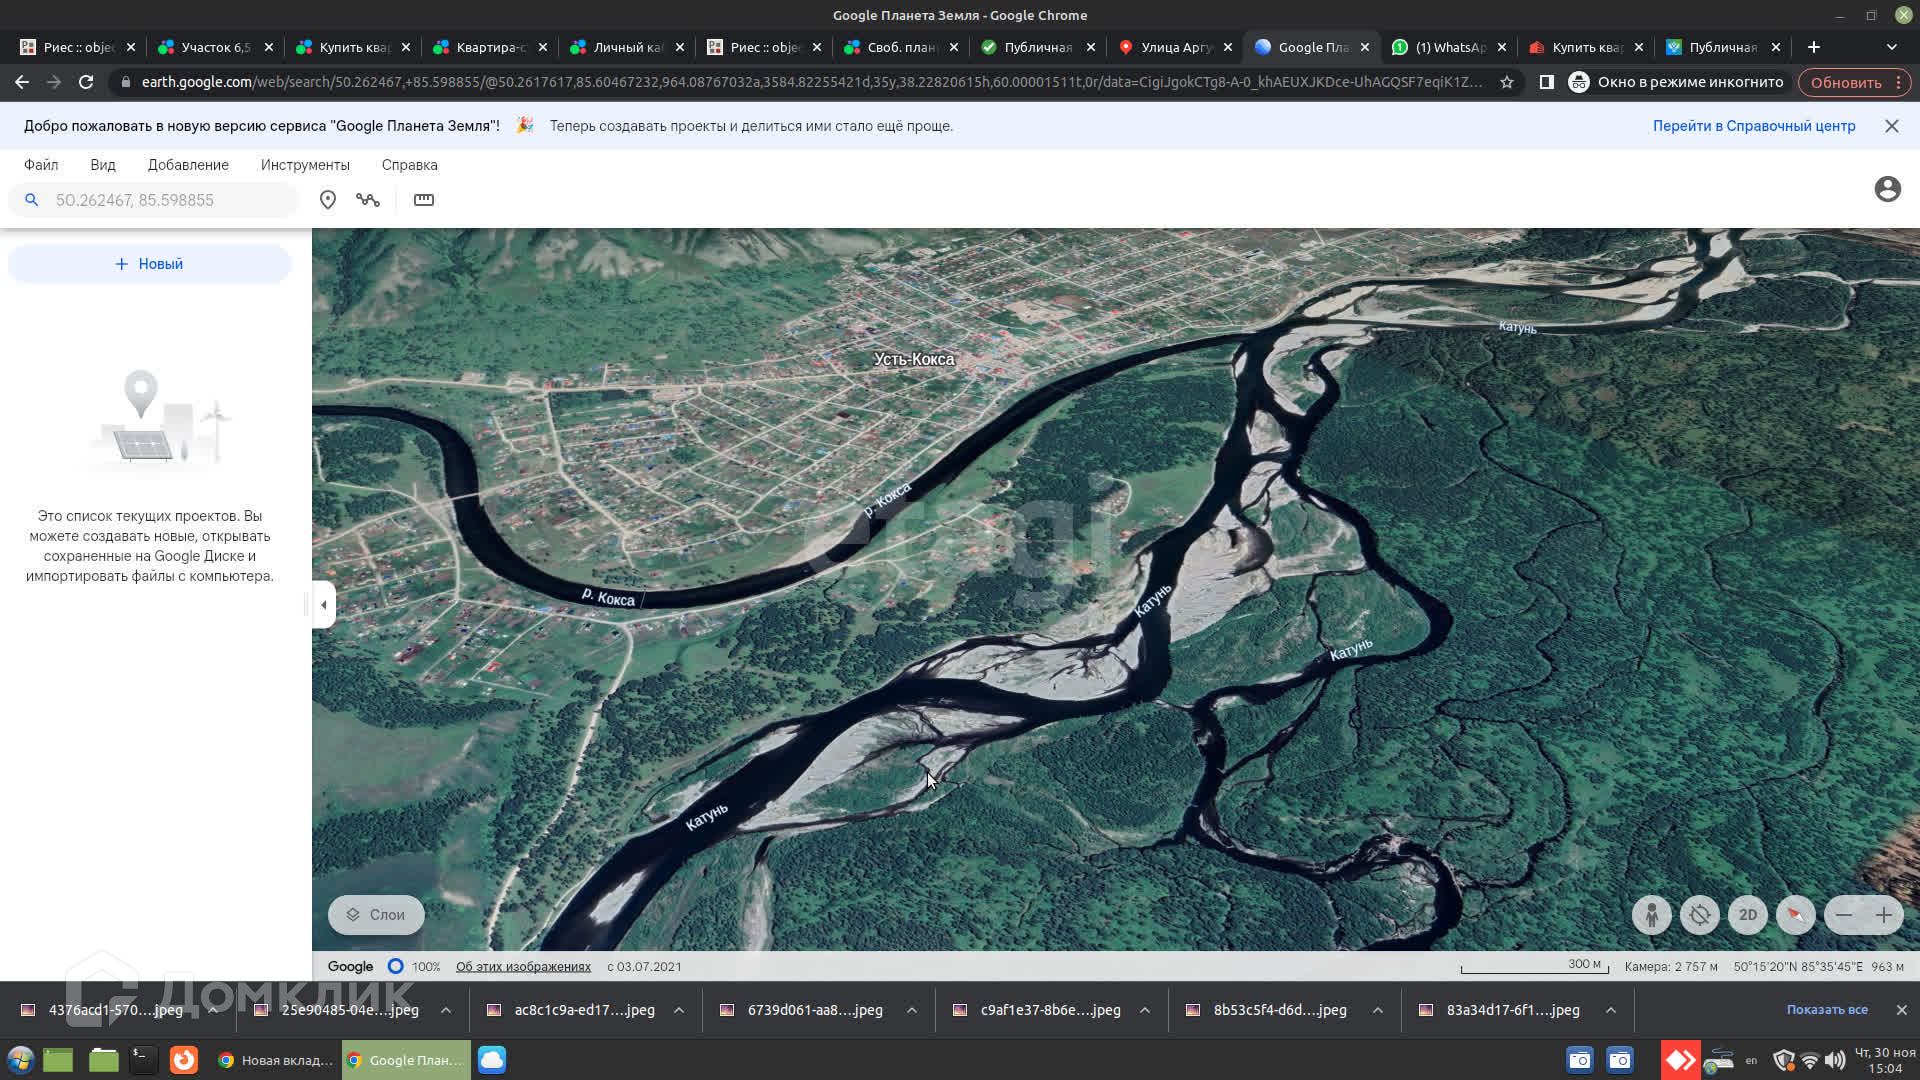Open the measure distance ruler tool

(x=424, y=200)
